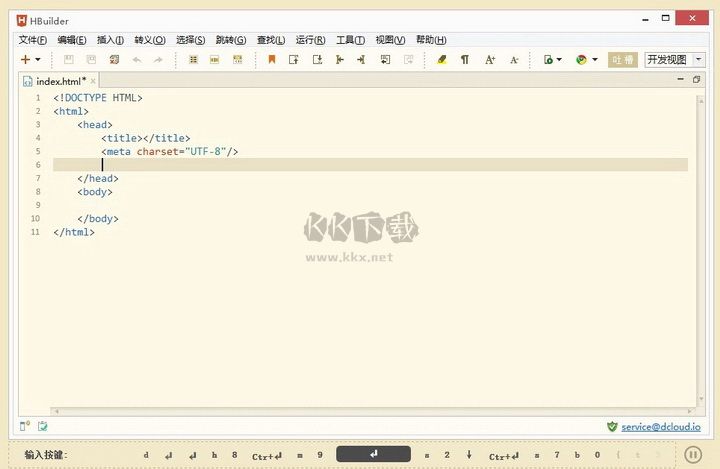This screenshot has width=720, height=469.
Task: Expand the Chrome browser dropdown arrow
Action: (595, 60)
